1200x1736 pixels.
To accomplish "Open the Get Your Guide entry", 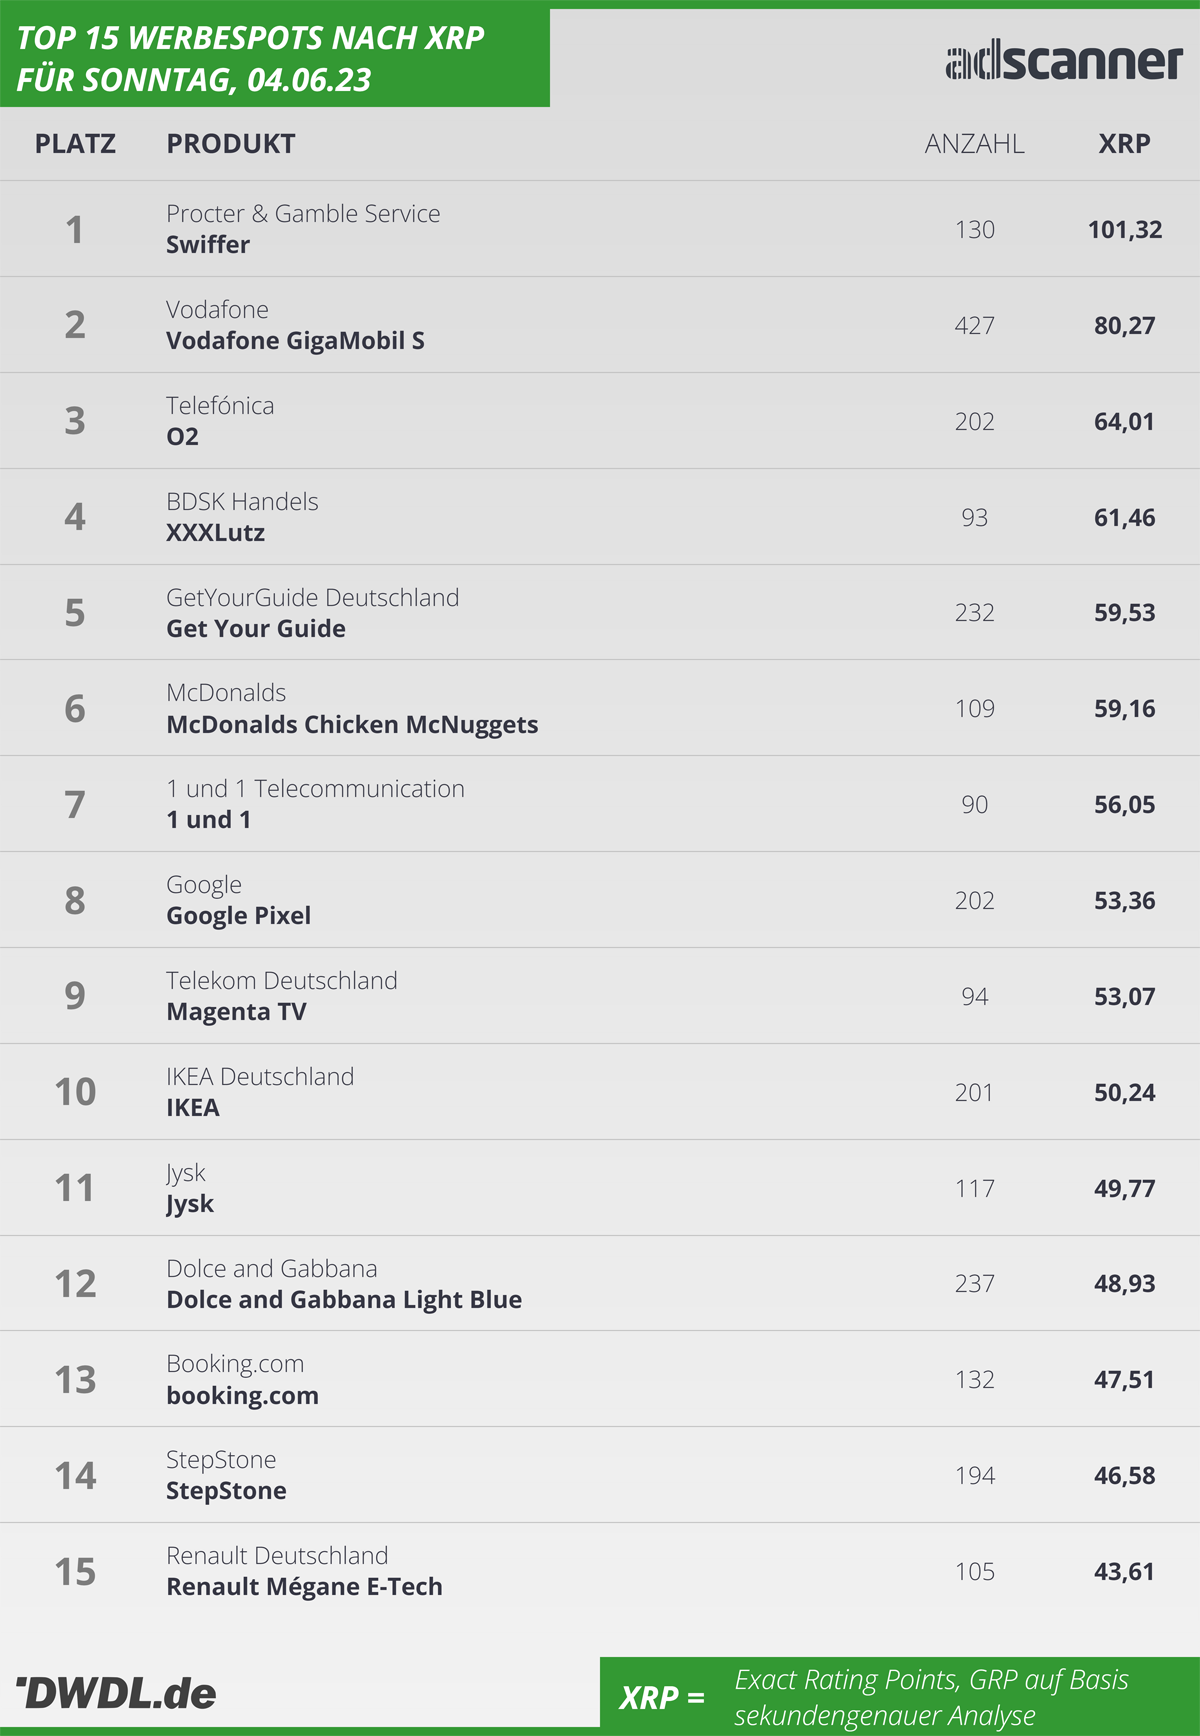I will [x=600, y=612].
